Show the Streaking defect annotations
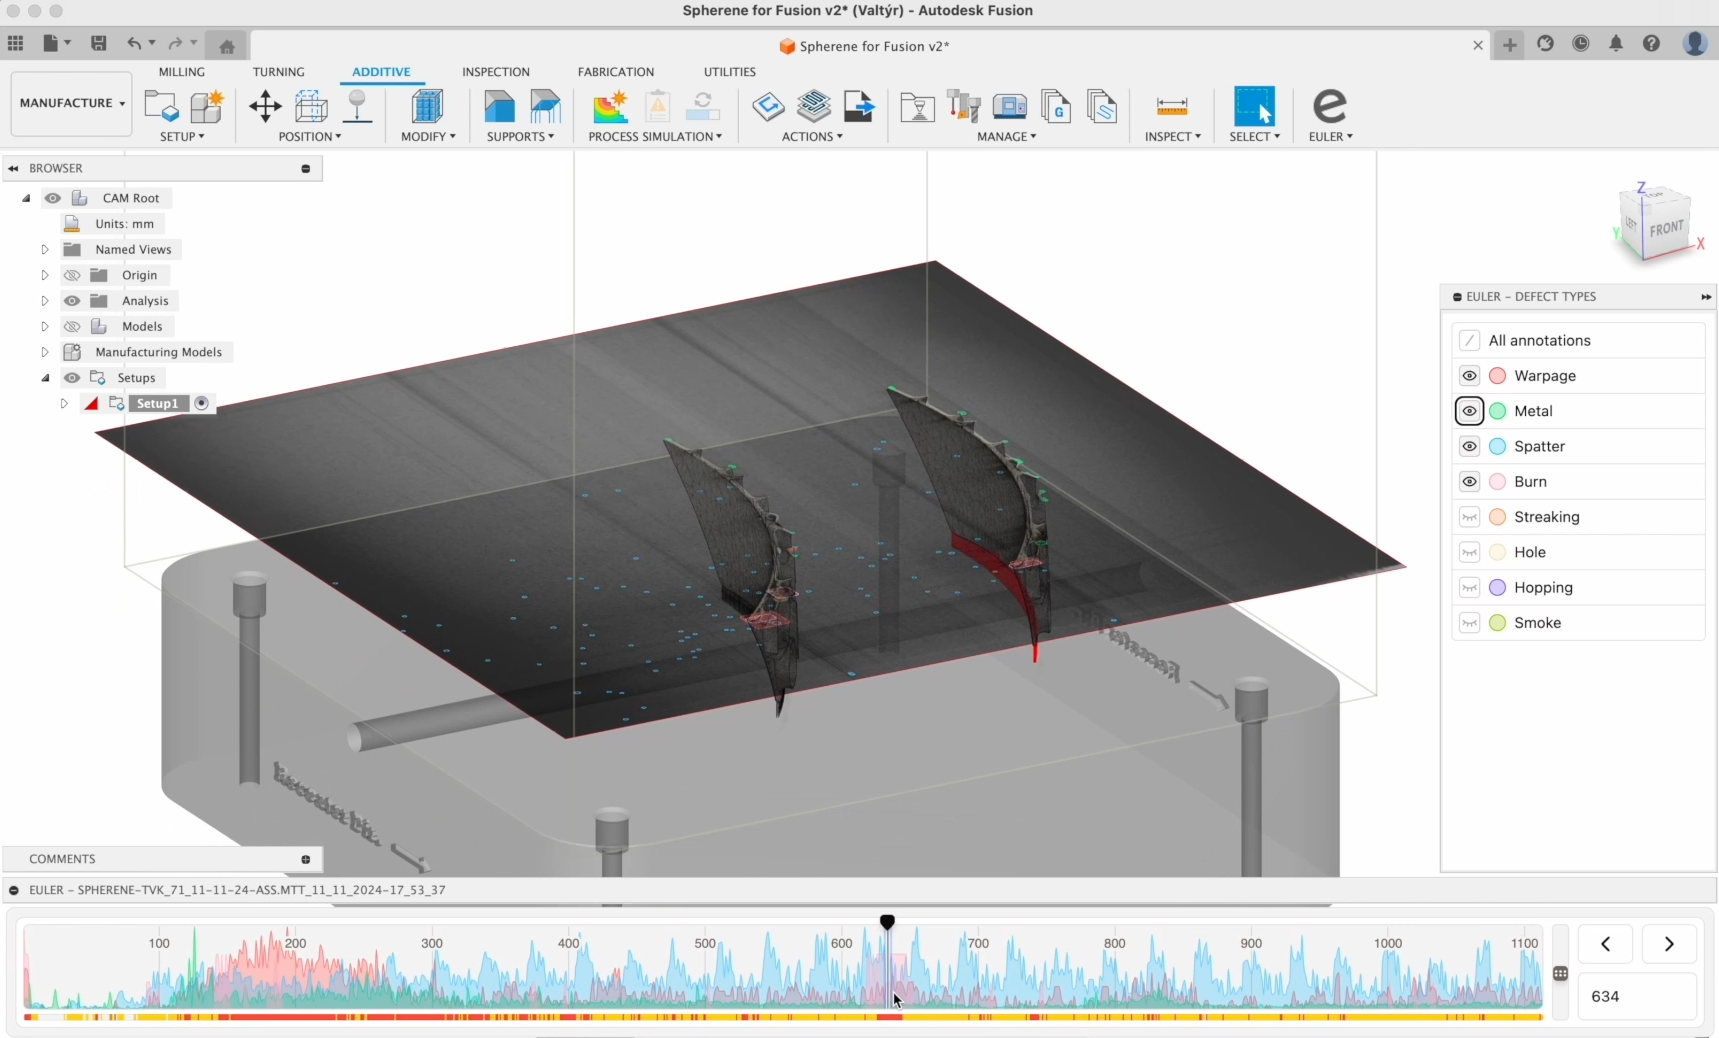Screen dimensions: 1719x1038 point(1469,517)
